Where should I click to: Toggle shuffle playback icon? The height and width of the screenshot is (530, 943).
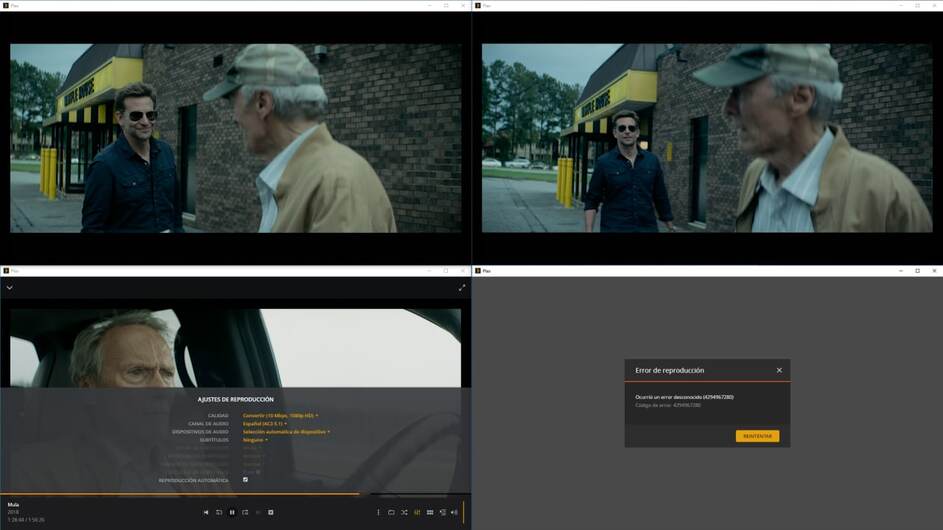click(404, 512)
